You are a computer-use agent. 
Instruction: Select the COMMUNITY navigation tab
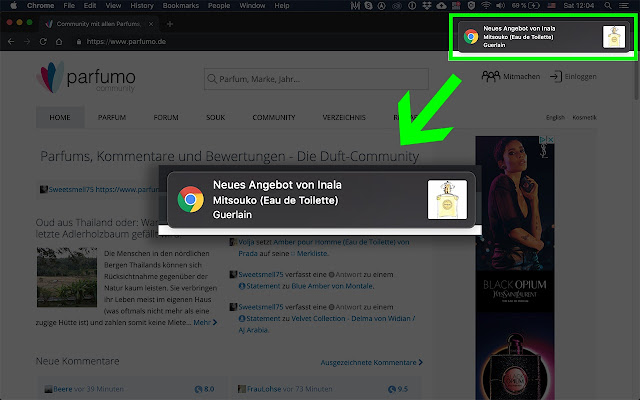(x=273, y=118)
